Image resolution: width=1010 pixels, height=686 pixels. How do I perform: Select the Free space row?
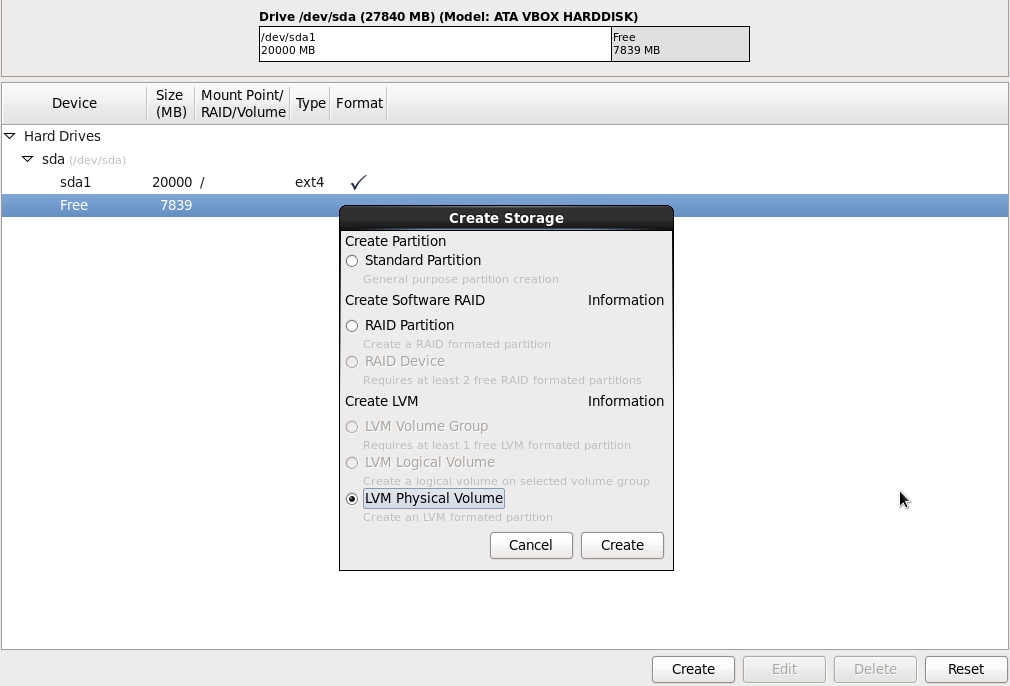74,205
